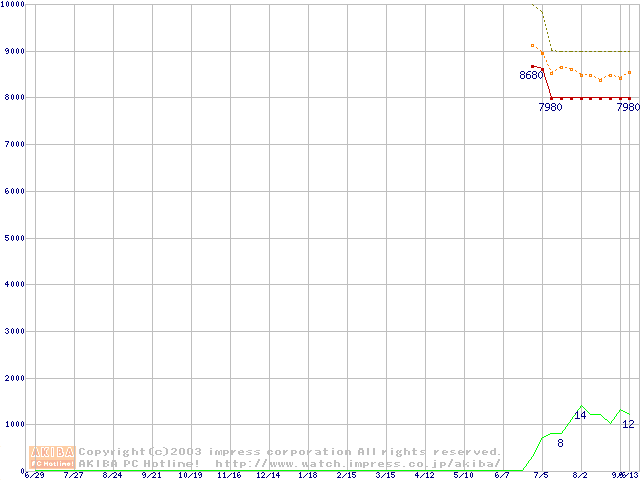This screenshot has height=480, width=640.
Task: Click the green line's 14 data label
Action: pos(580,415)
